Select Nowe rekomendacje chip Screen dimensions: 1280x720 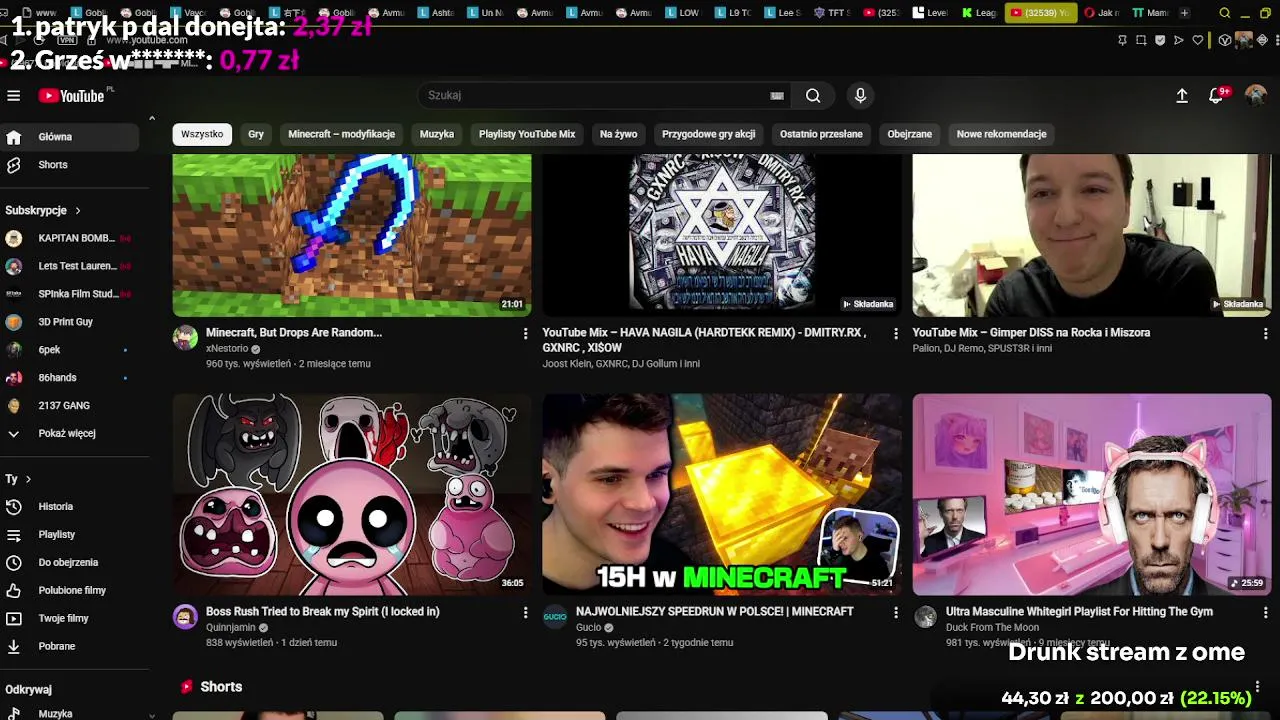coord(1001,134)
